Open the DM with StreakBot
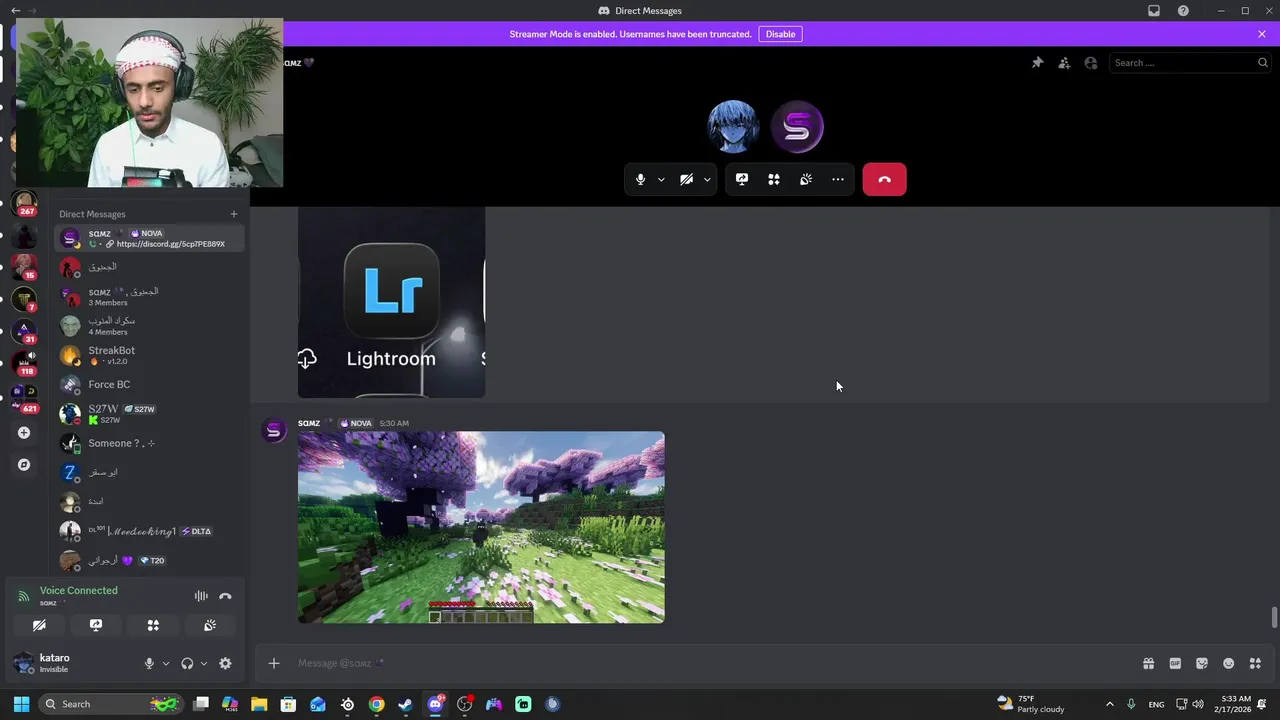This screenshot has width=1280, height=720. [x=149, y=355]
